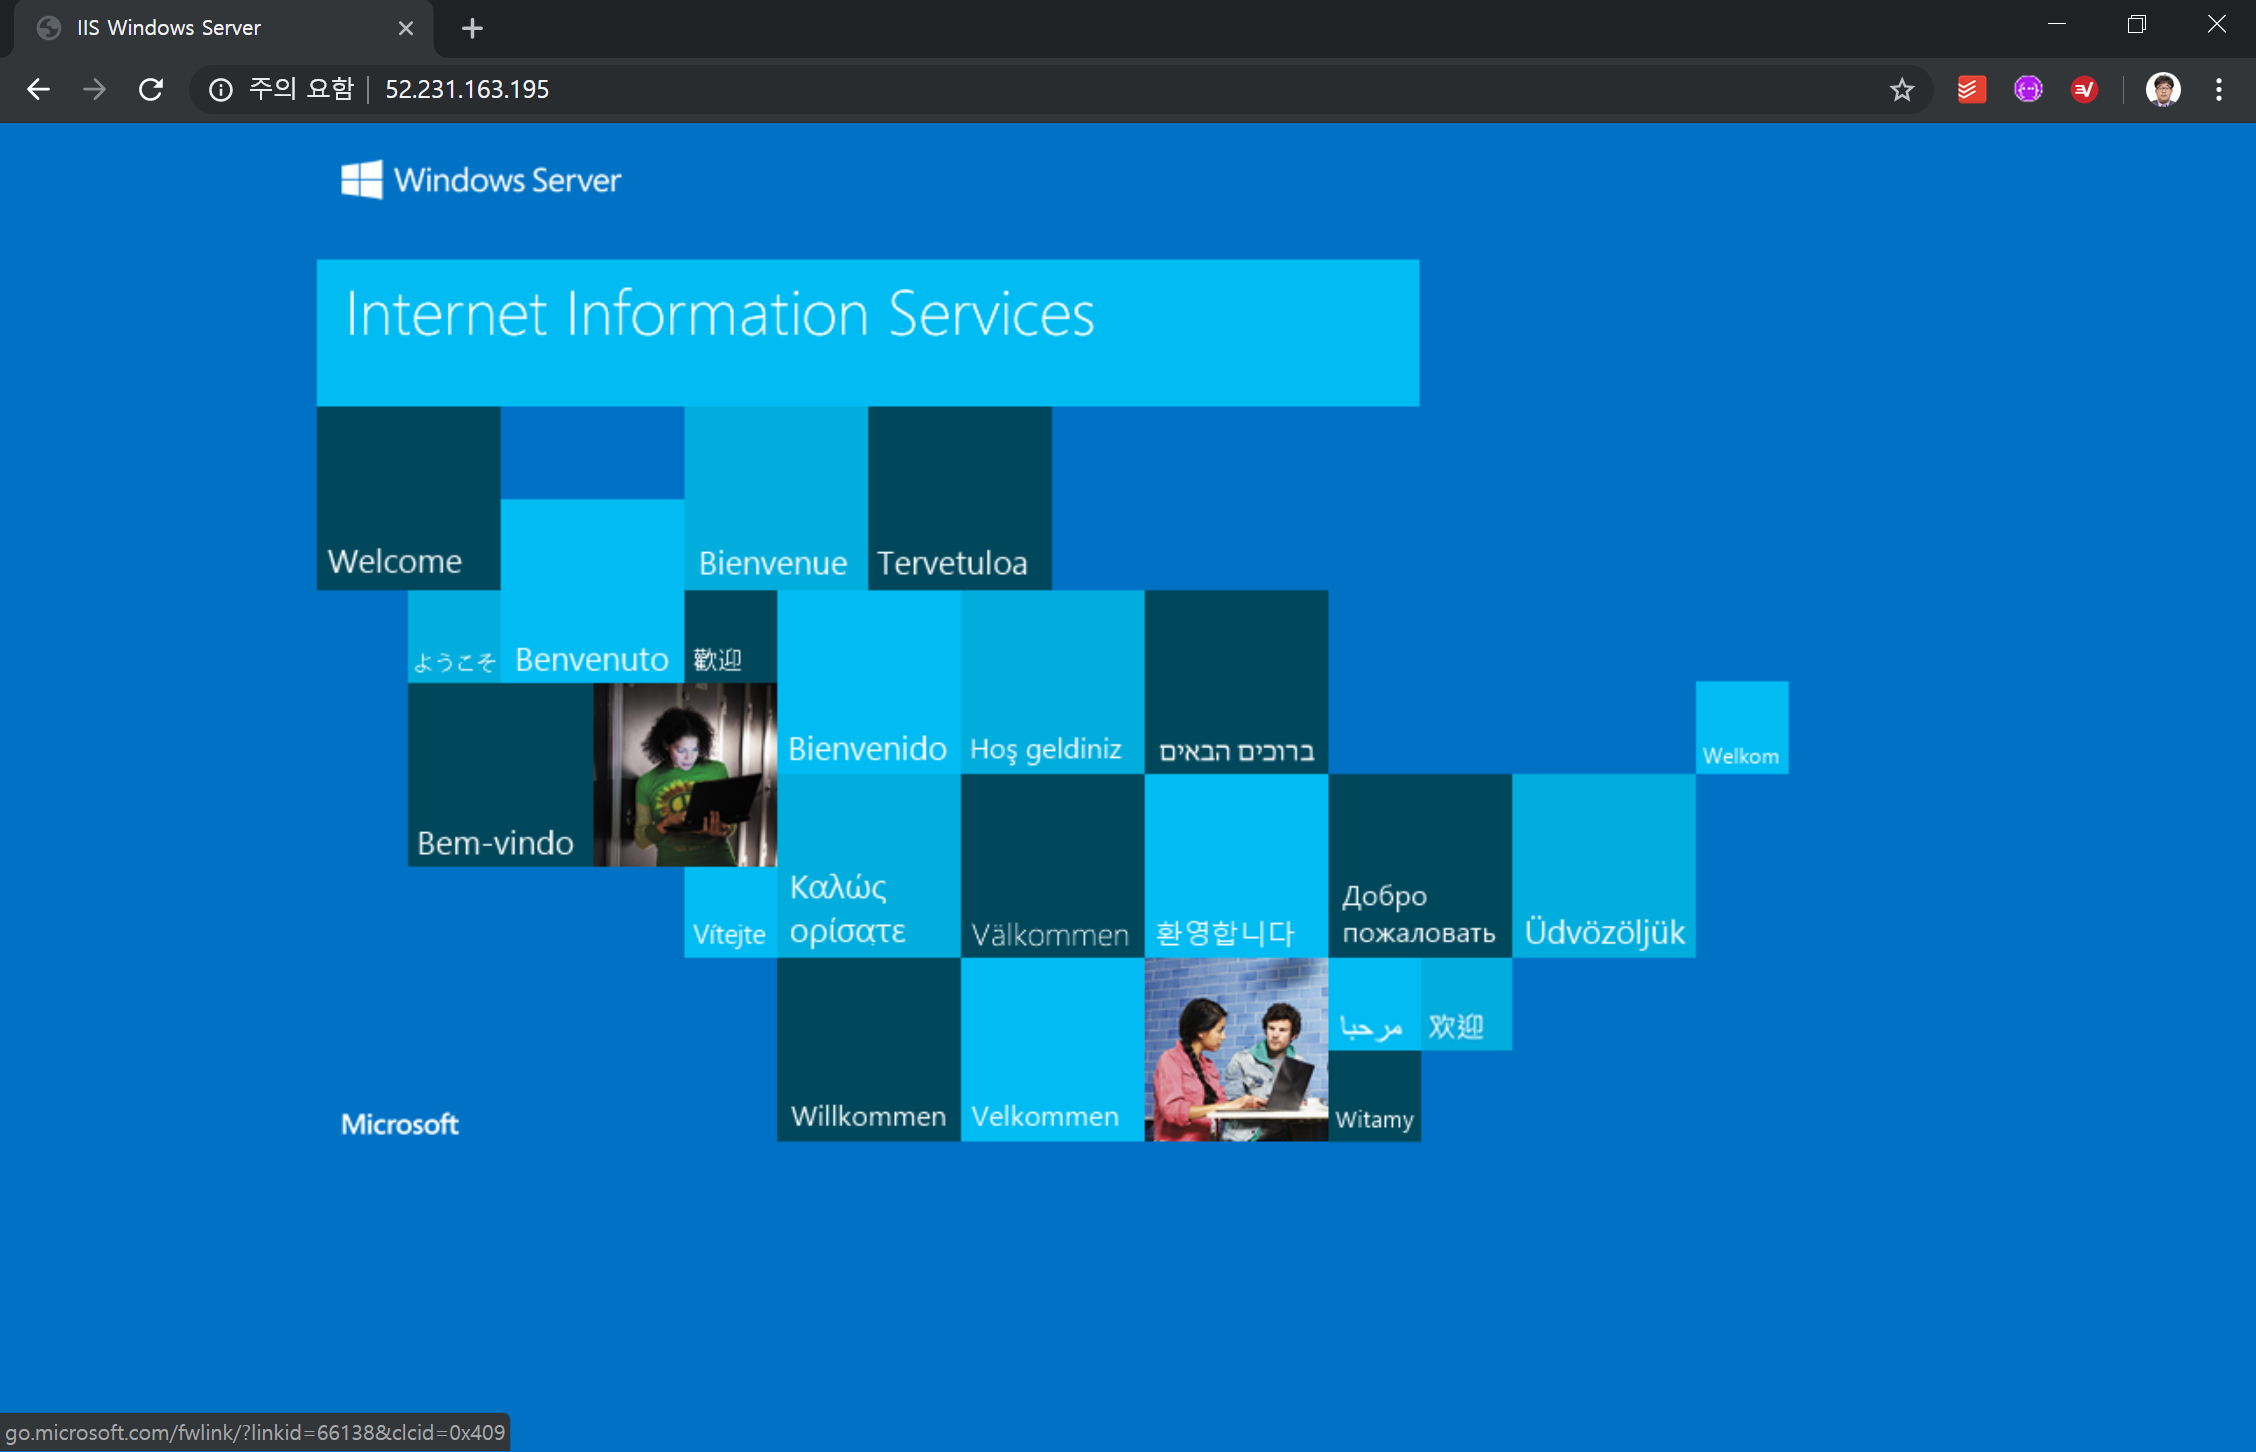Click the Arabic مرحبا tile
The height and width of the screenshot is (1452, 2256).
pyautogui.click(x=1375, y=1005)
